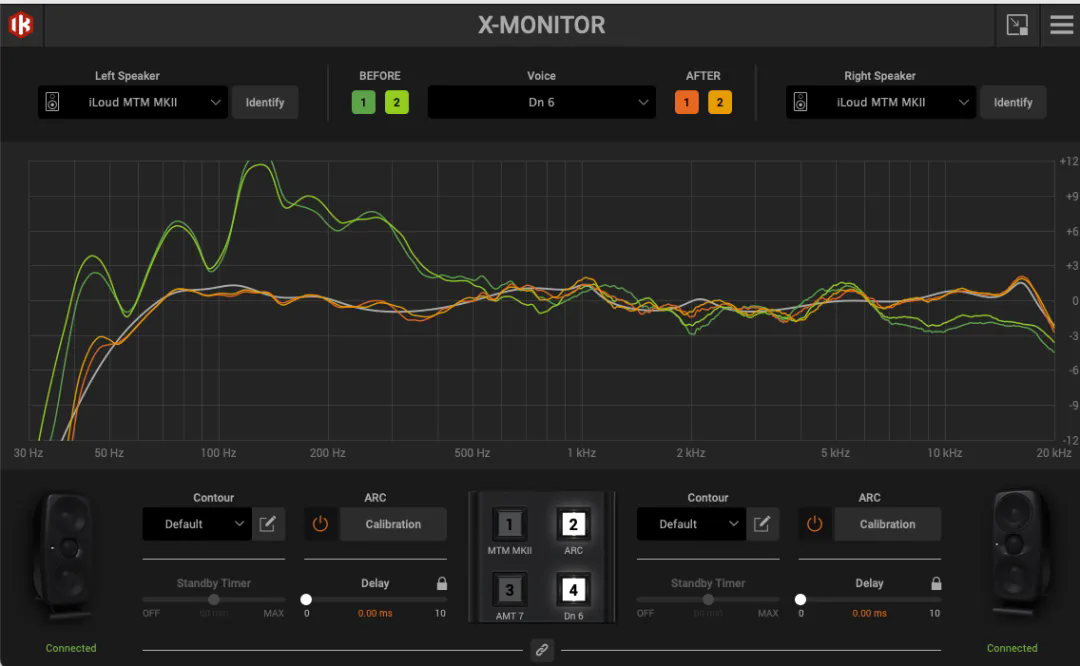1080x666 pixels.
Task: Click the right Delay slider handle
Action: [800, 599]
